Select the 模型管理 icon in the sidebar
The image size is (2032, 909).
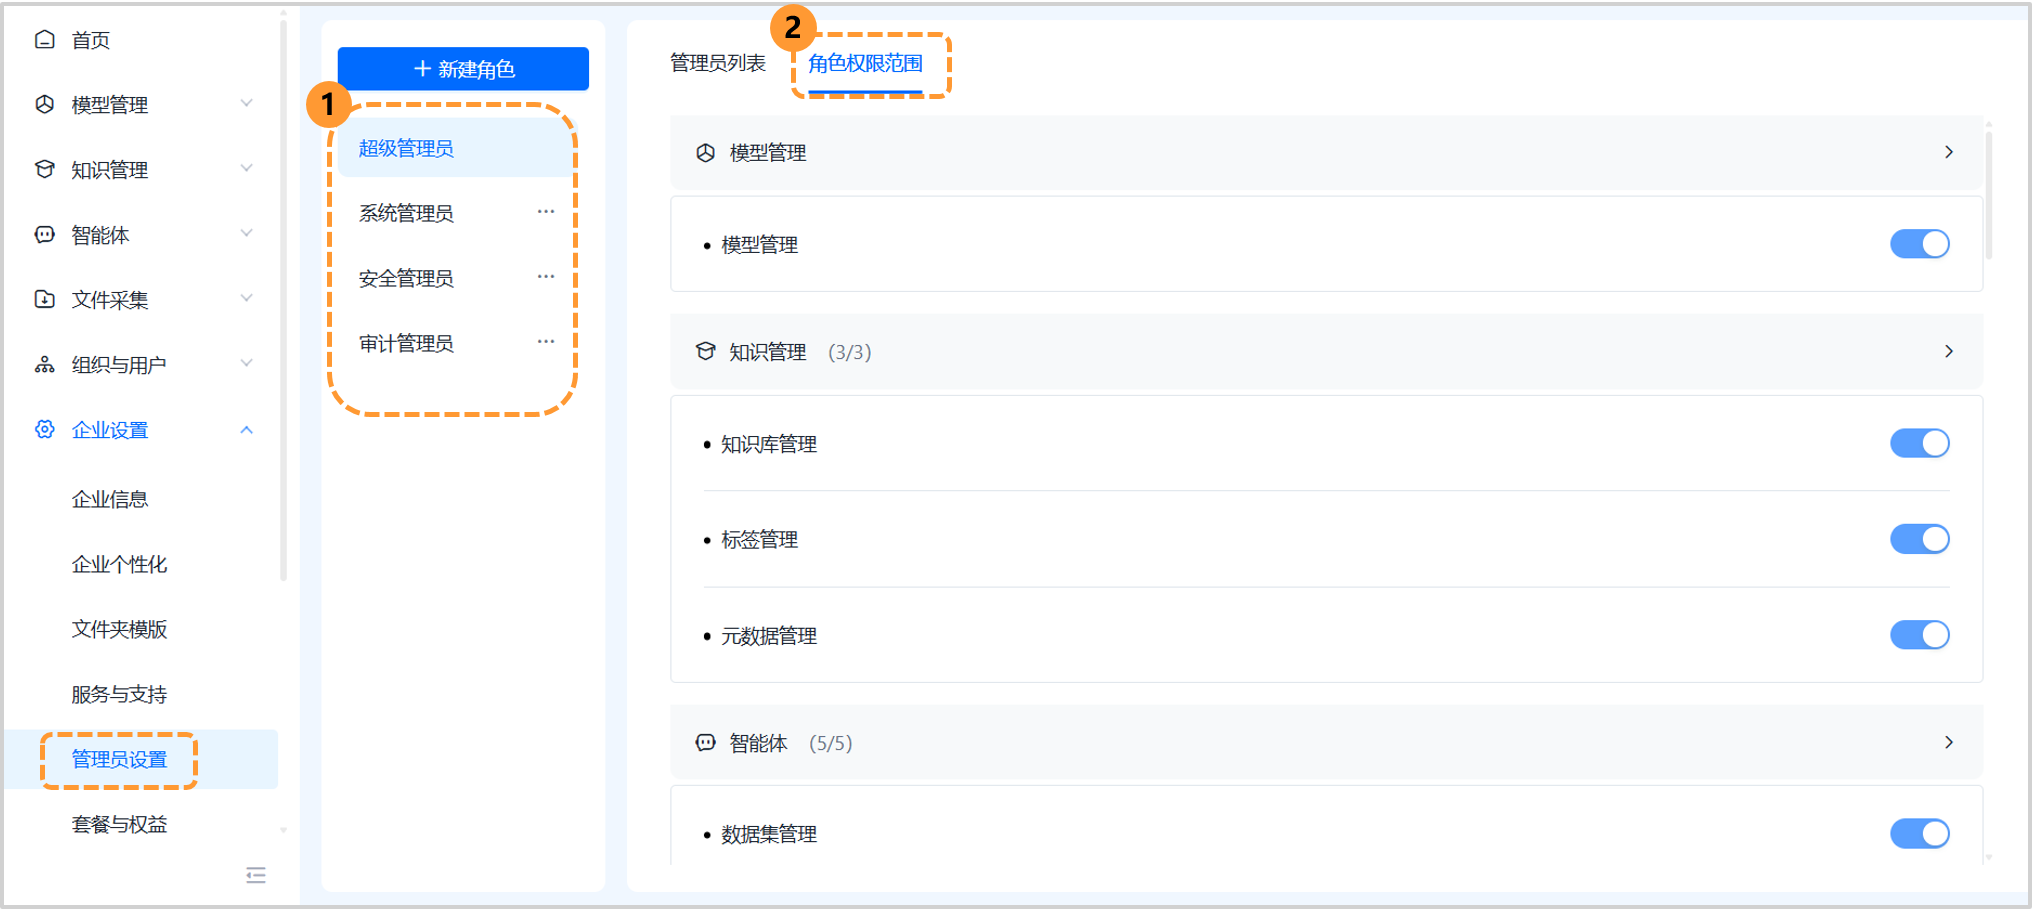[x=44, y=104]
